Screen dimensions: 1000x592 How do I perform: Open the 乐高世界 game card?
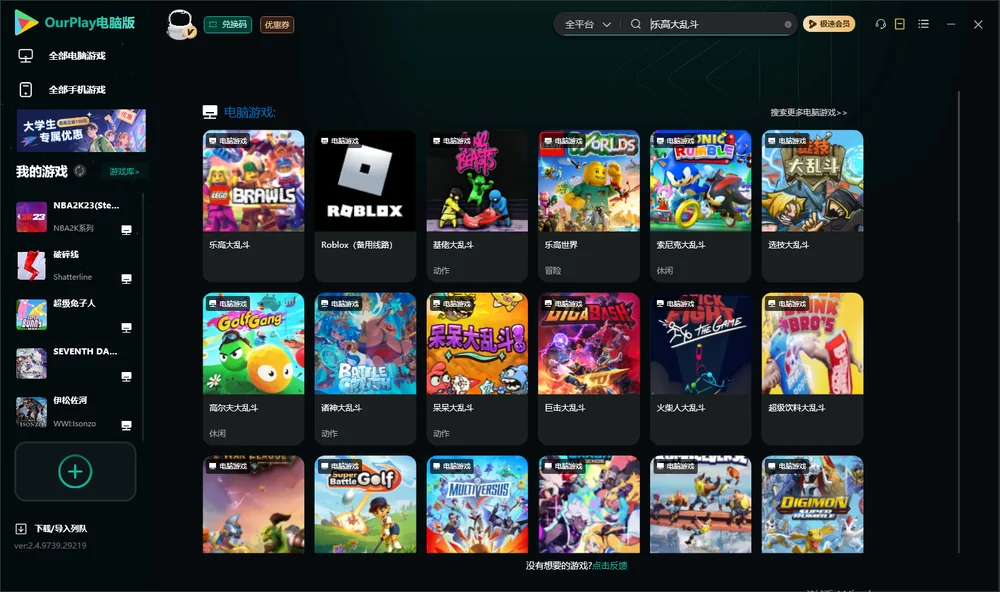[x=589, y=205]
